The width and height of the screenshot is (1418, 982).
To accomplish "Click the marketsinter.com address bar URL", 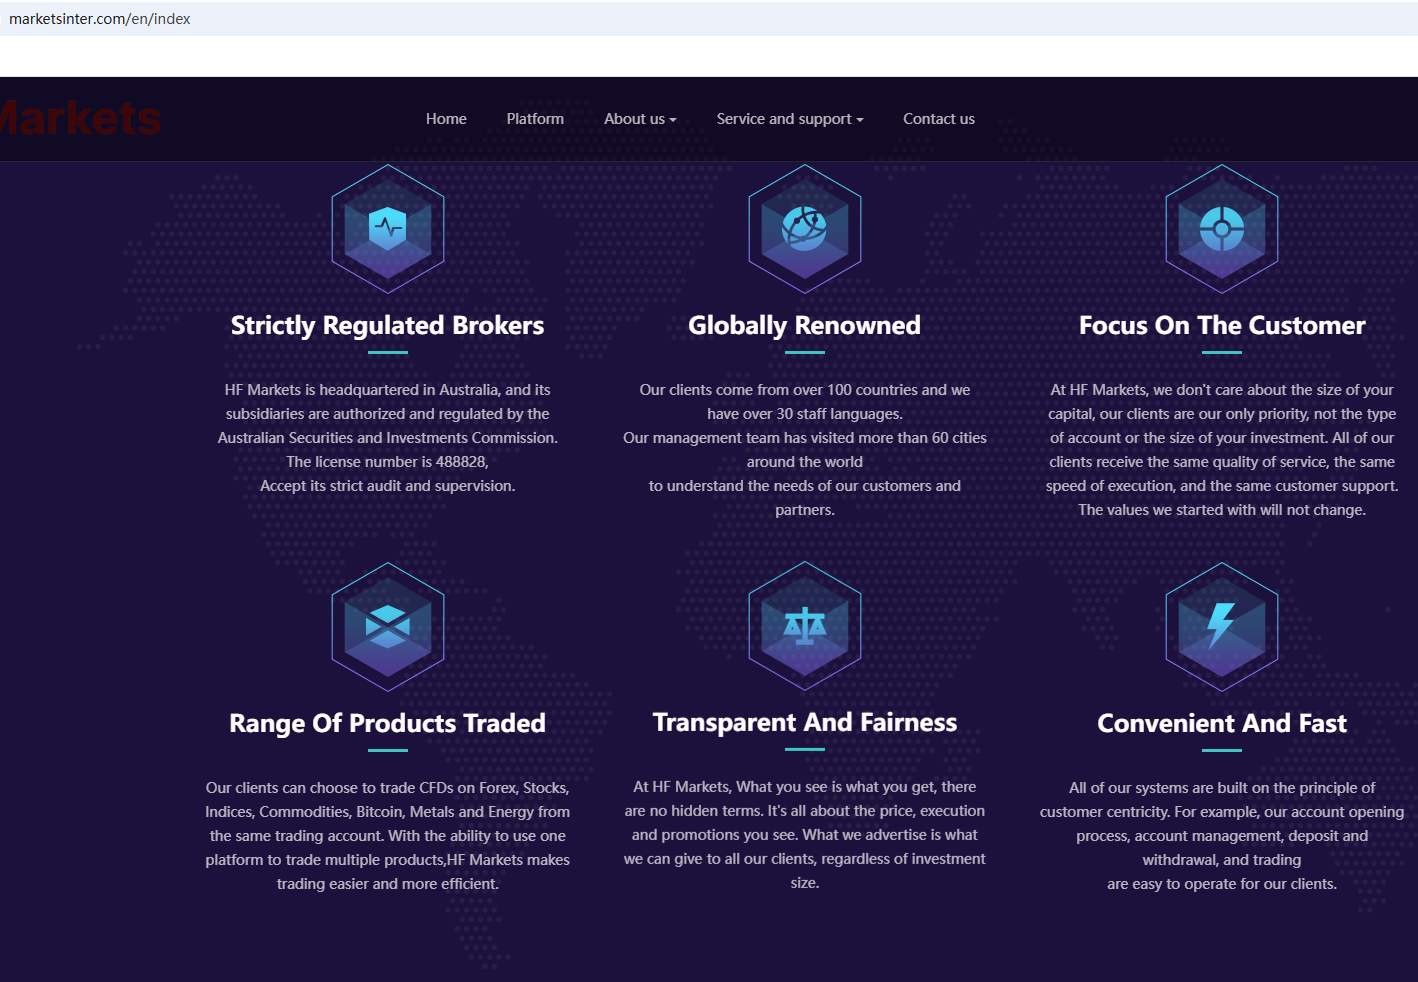I will 100,19.
